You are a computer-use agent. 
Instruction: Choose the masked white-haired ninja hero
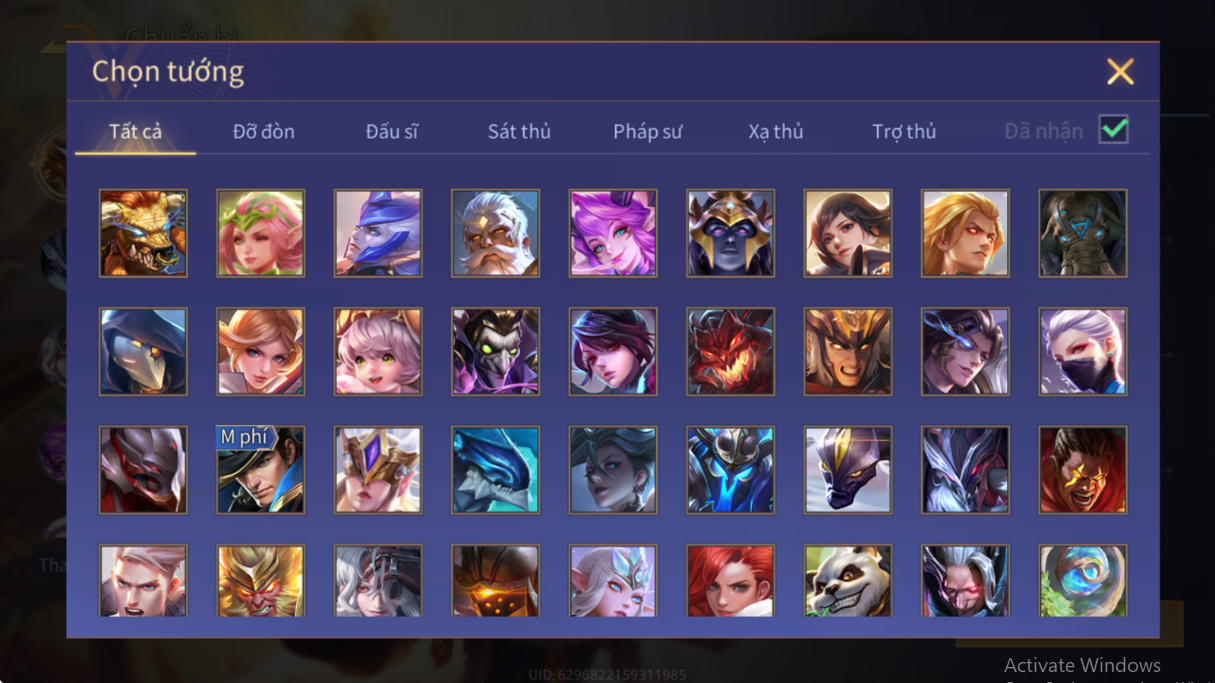coord(1083,351)
